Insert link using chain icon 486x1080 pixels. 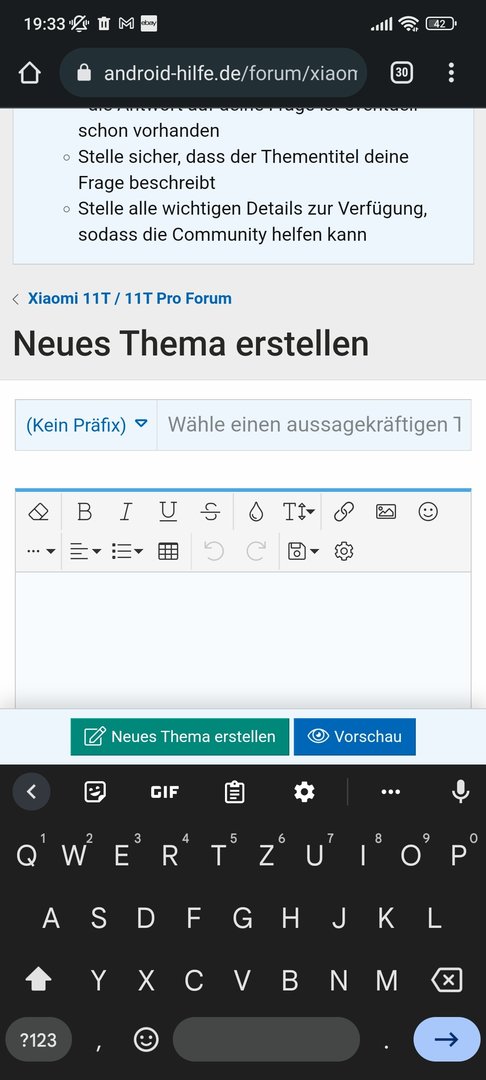click(344, 512)
